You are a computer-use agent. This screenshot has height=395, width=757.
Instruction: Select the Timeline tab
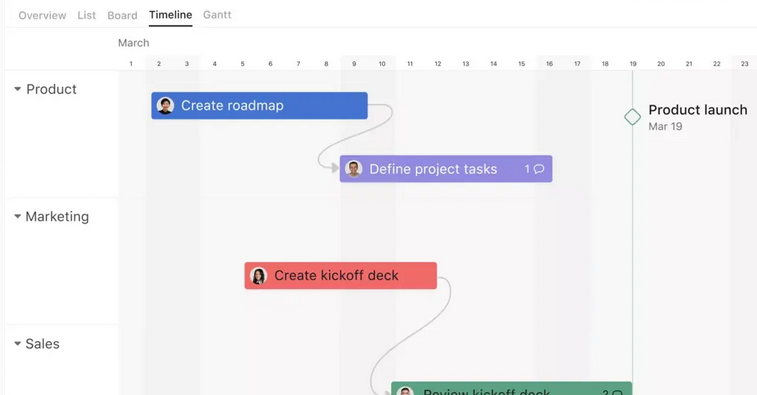point(170,15)
